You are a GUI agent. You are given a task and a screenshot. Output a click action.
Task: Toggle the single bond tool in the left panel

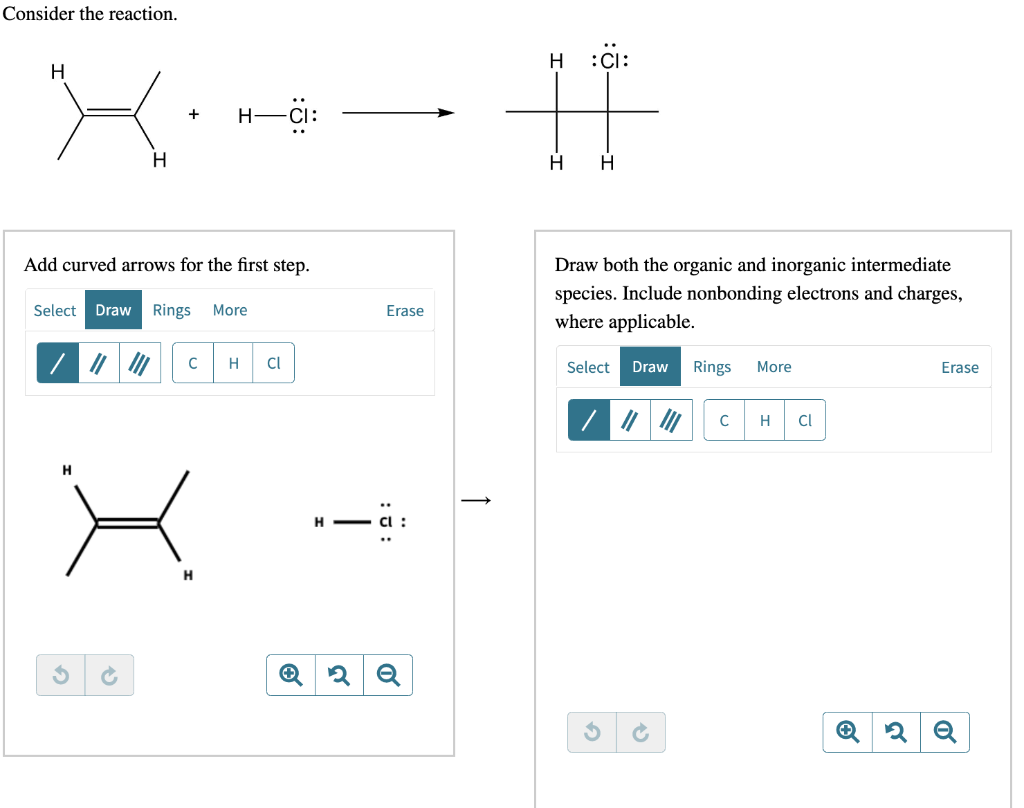[57, 362]
